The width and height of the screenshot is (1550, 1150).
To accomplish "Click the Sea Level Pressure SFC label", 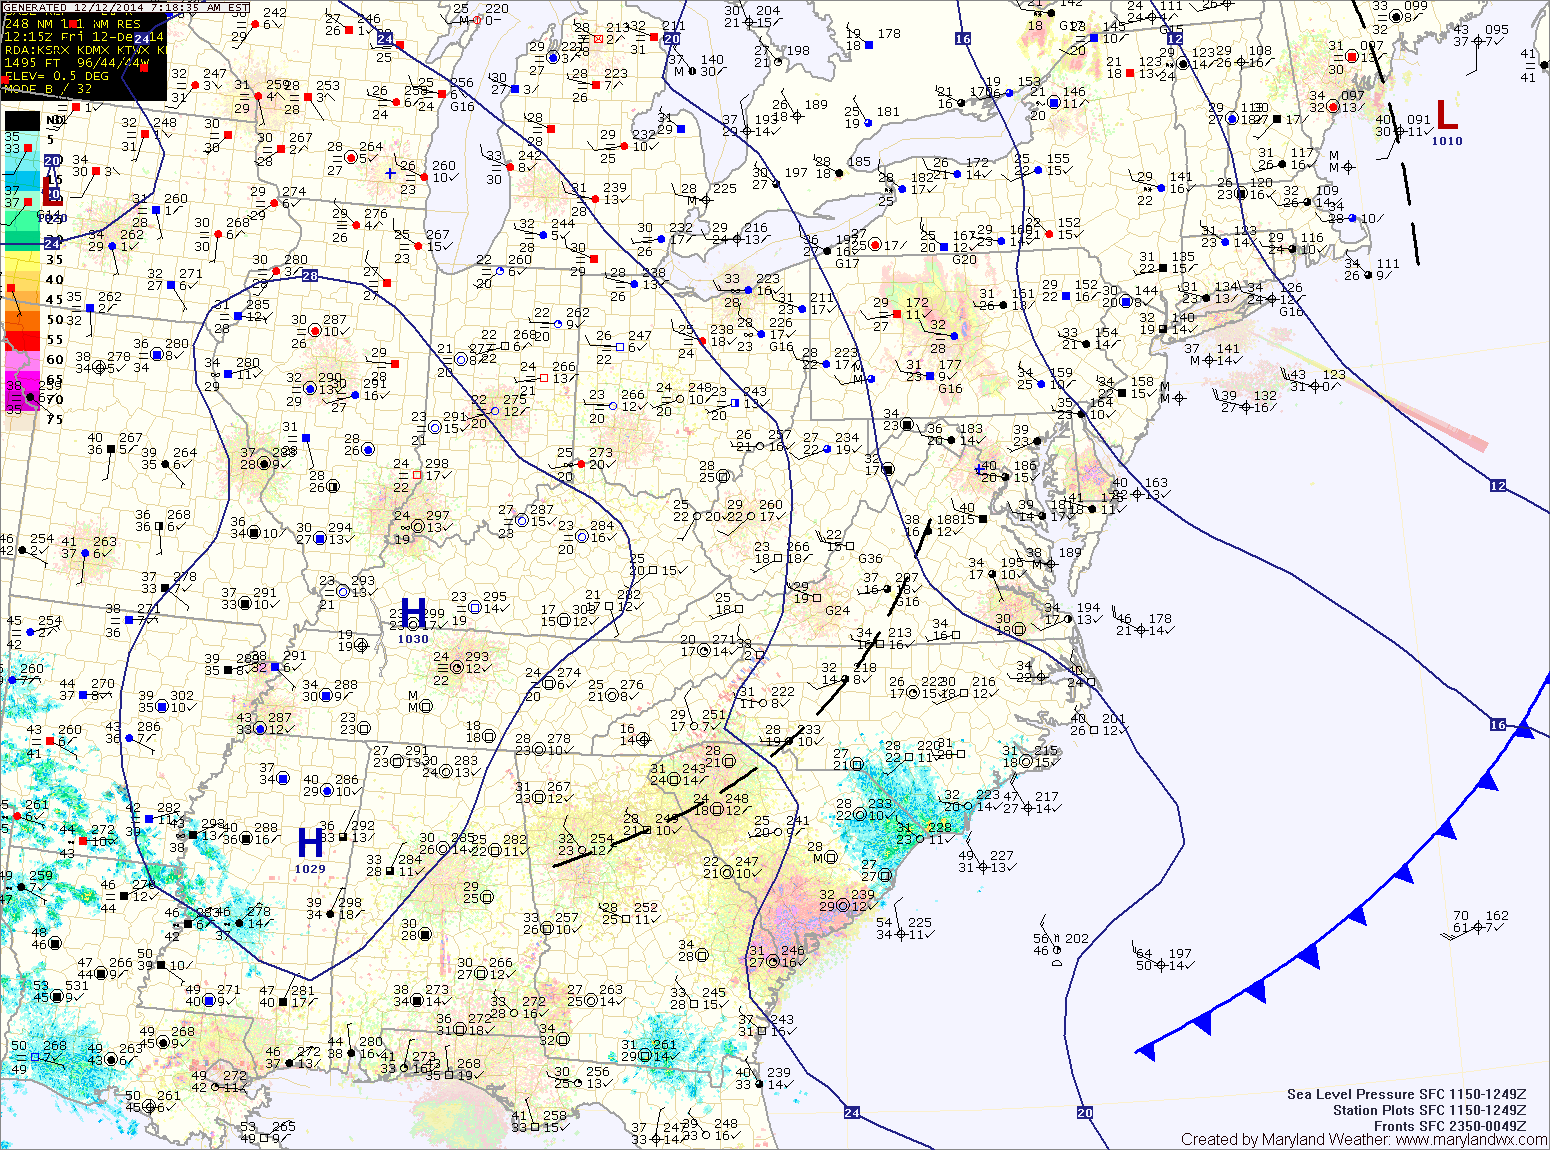I will tap(1406, 1094).
